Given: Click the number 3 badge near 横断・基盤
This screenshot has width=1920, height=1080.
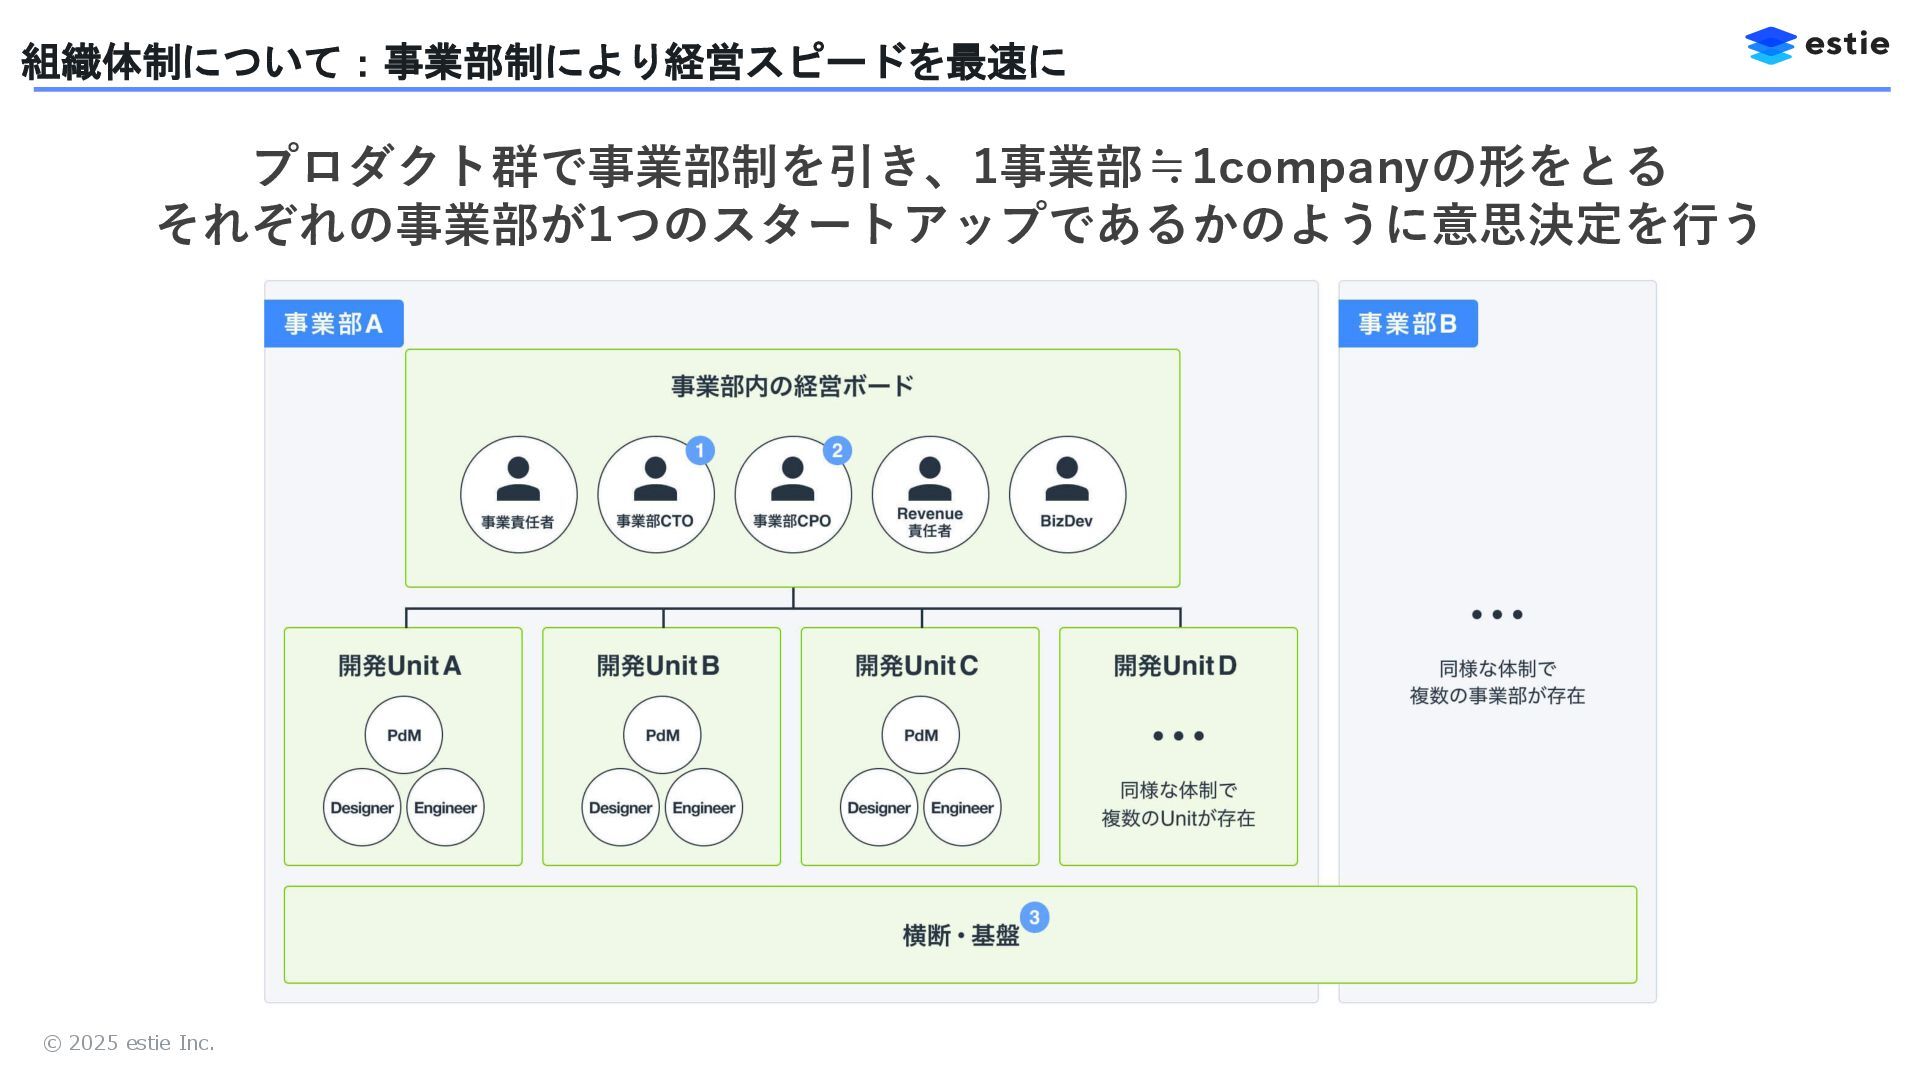Looking at the screenshot, I should (x=1034, y=917).
